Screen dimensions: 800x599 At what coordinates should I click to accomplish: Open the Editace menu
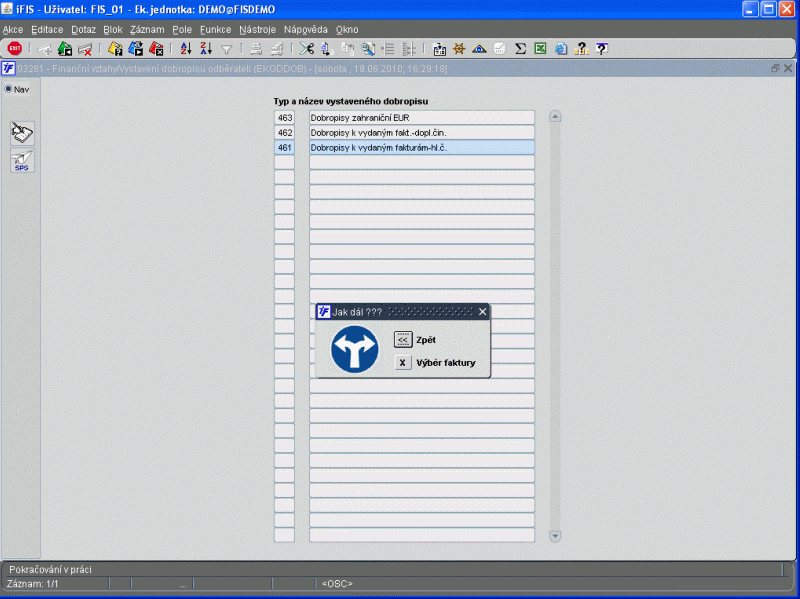[47, 30]
